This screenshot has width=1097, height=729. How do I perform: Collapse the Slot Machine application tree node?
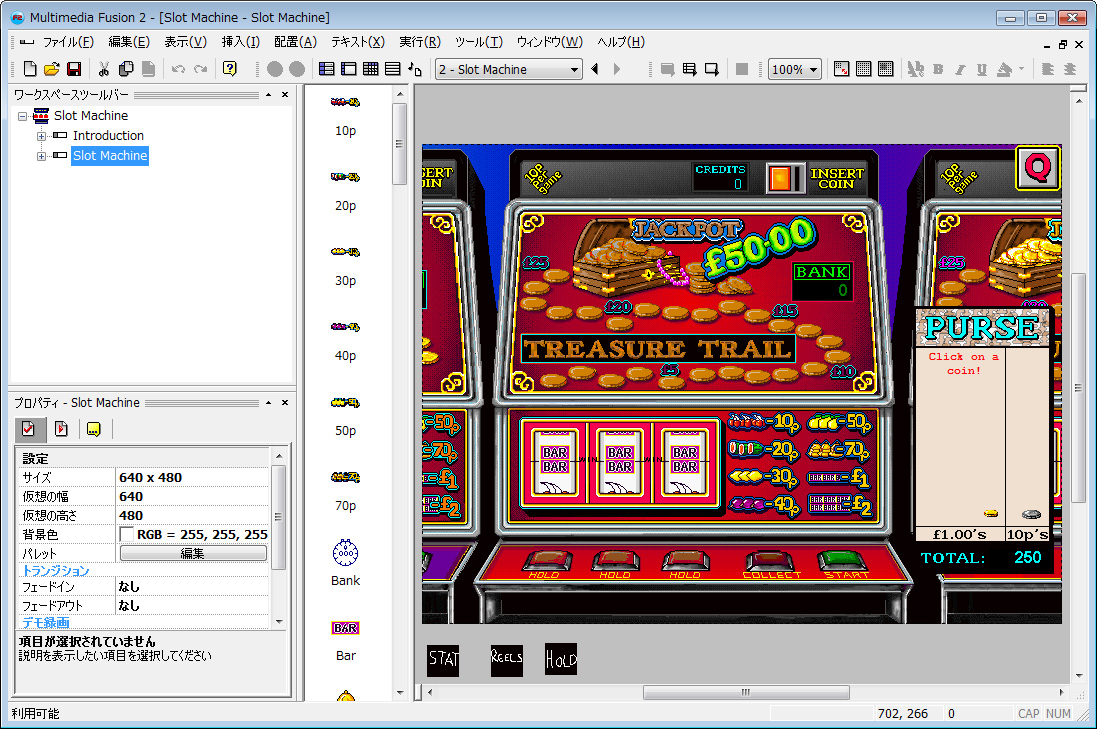click(x=22, y=116)
